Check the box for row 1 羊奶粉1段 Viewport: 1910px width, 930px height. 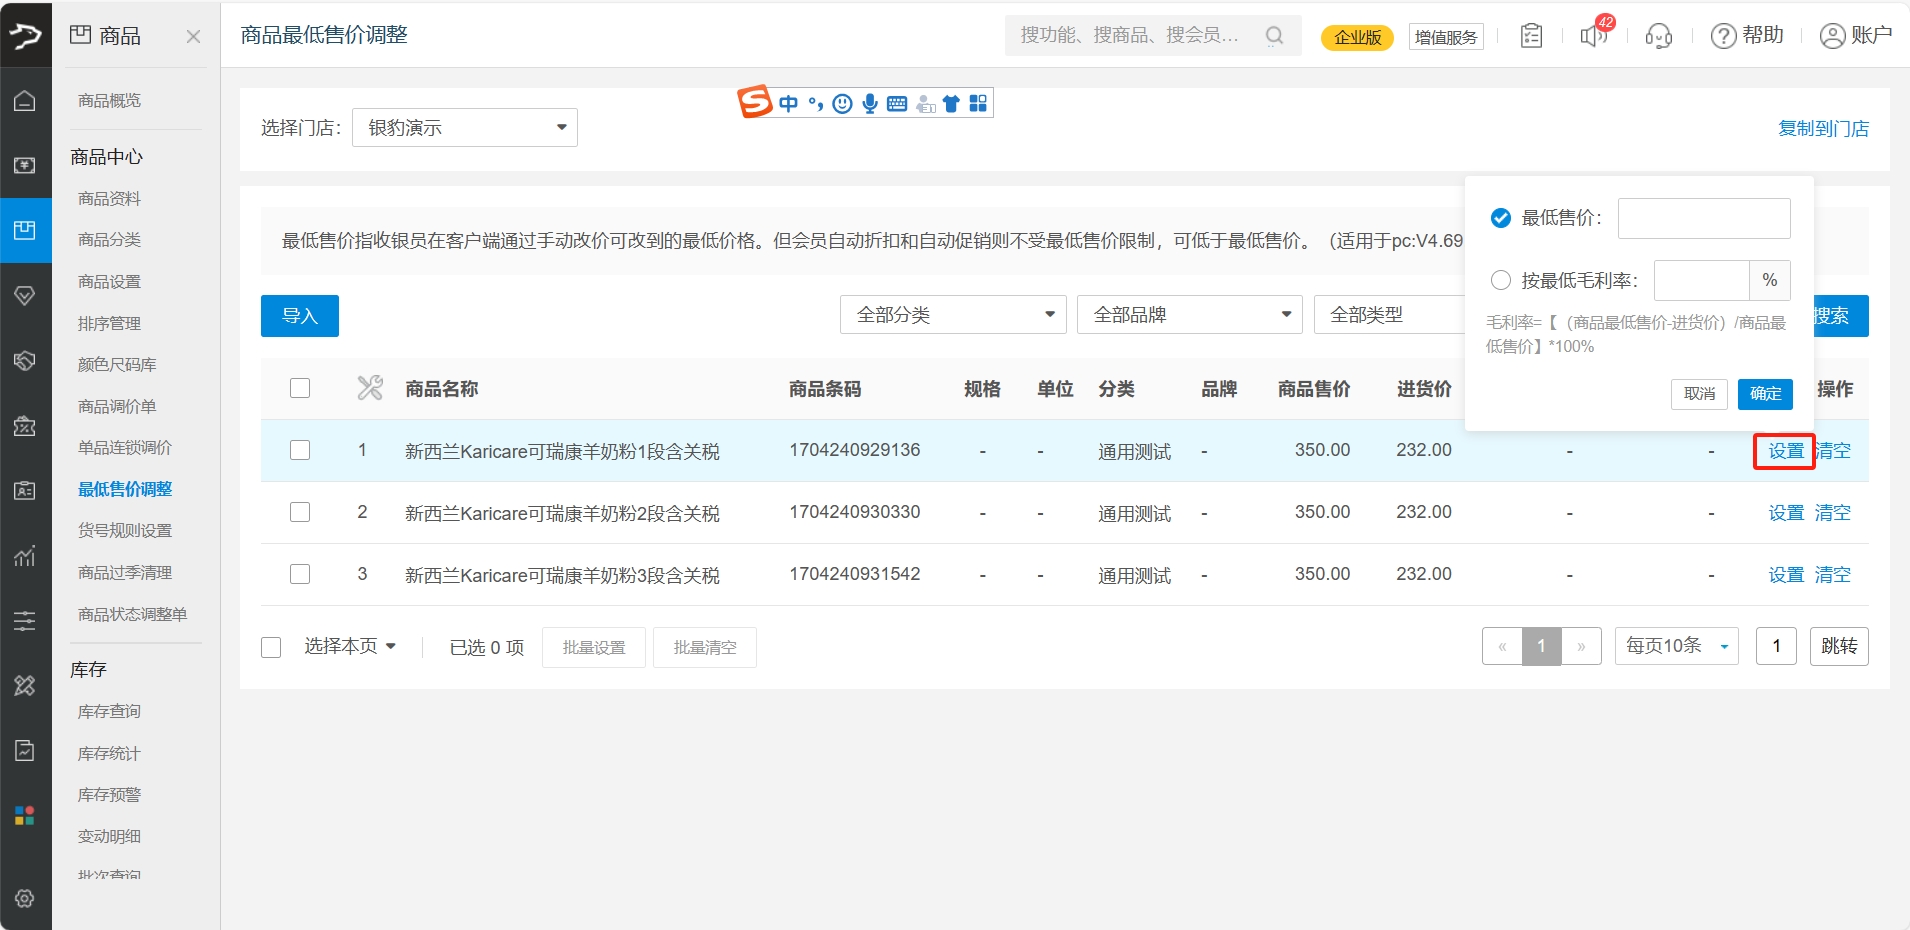[300, 450]
